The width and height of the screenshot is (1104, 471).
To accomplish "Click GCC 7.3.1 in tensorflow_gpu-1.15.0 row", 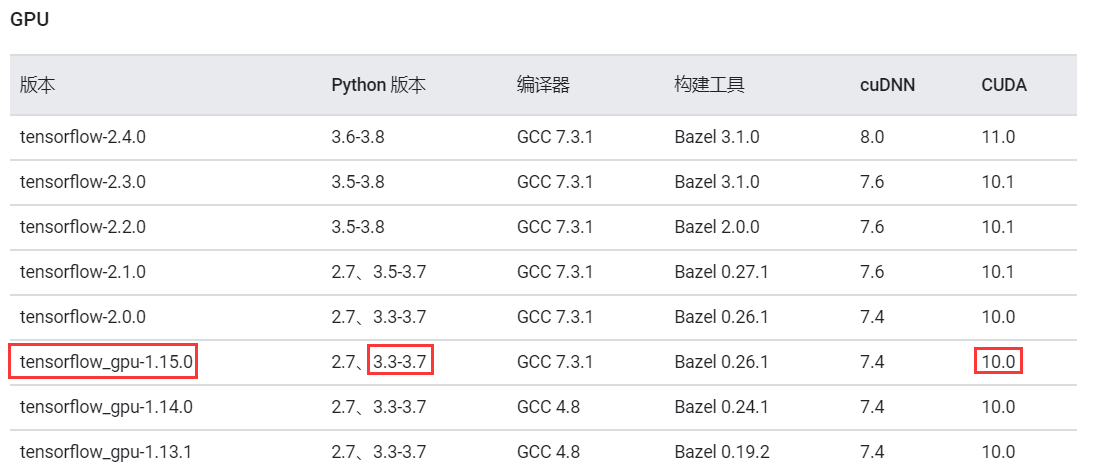I will click(x=555, y=362).
